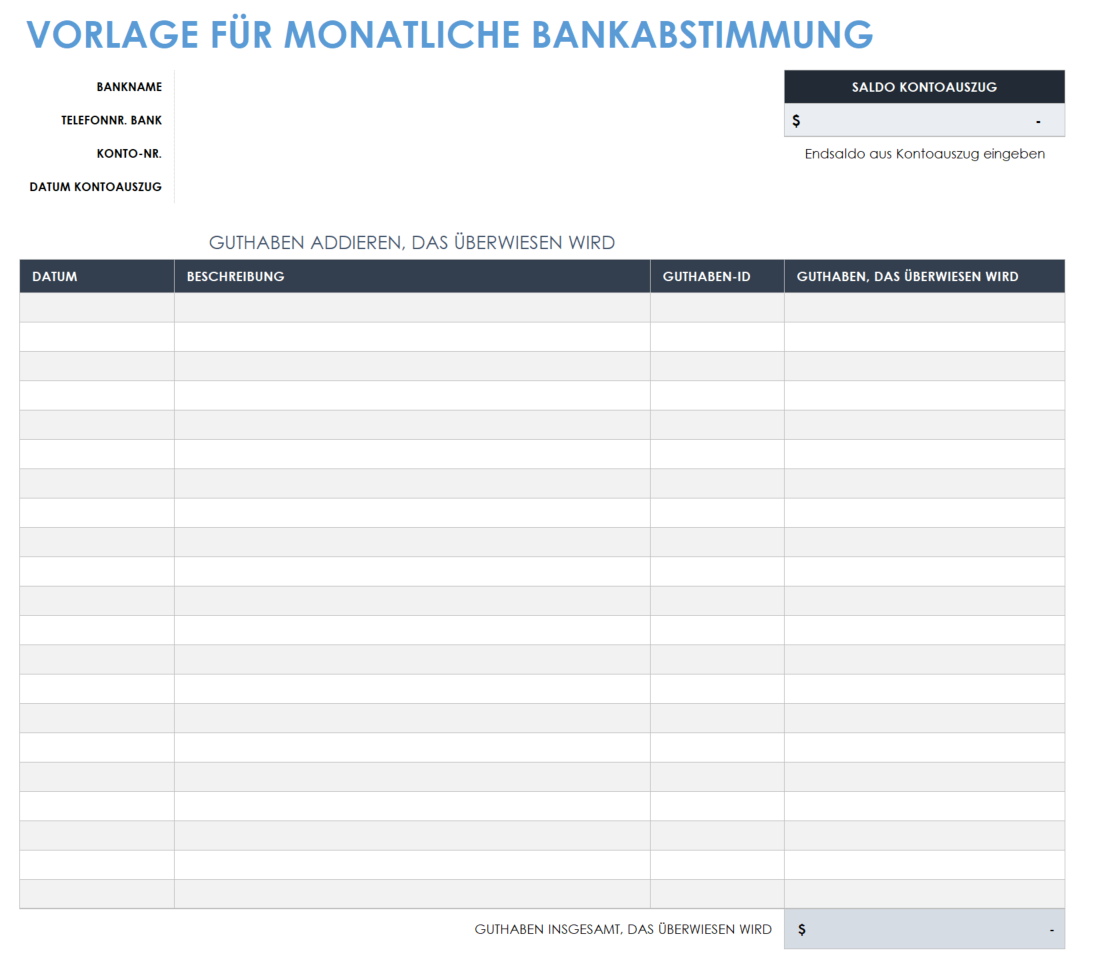The width and height of the screenshot is (1094, 964).
Task: Click the first row cell under GUTHABEN-ID
Action: (x=717, y=308)
